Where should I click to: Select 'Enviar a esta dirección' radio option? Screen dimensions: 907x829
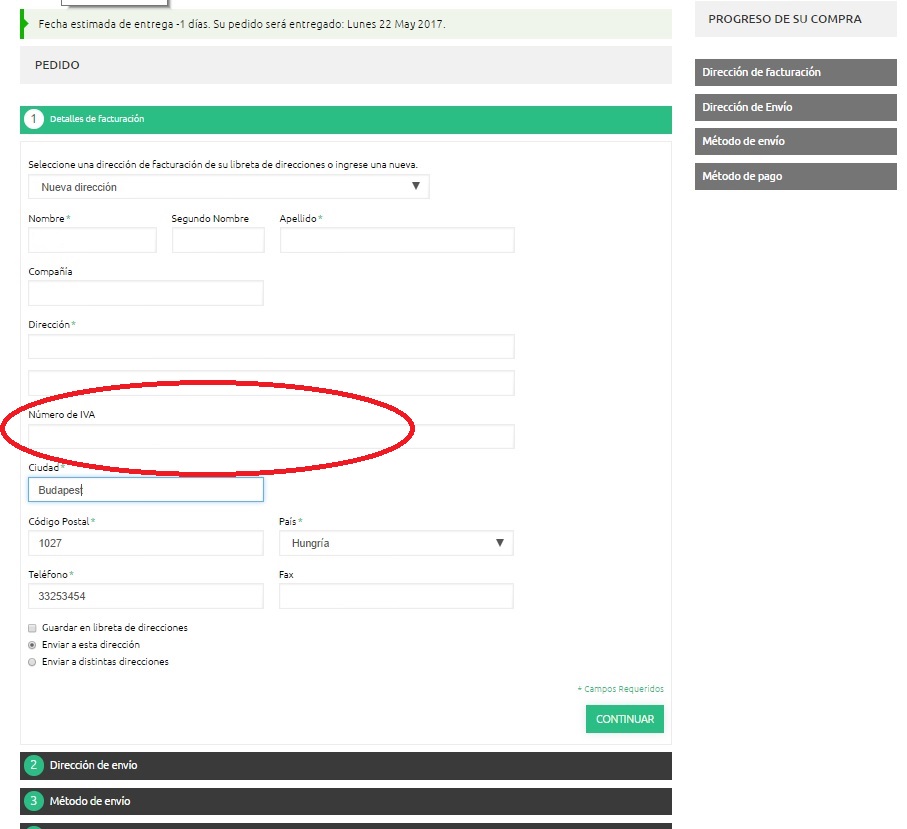32,645
